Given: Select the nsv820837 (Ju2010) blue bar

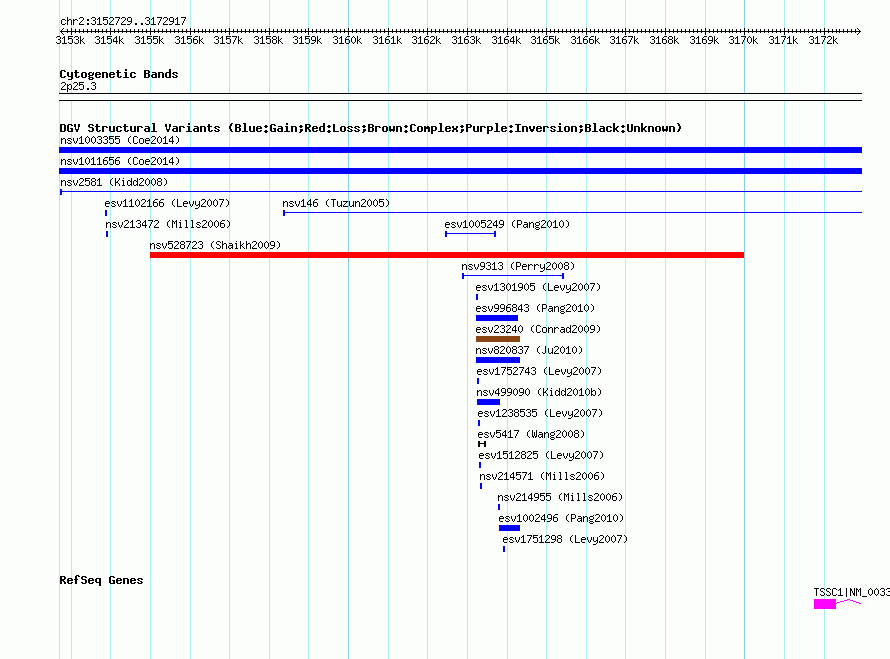Looking at the screenshot, I should point(497,360).
